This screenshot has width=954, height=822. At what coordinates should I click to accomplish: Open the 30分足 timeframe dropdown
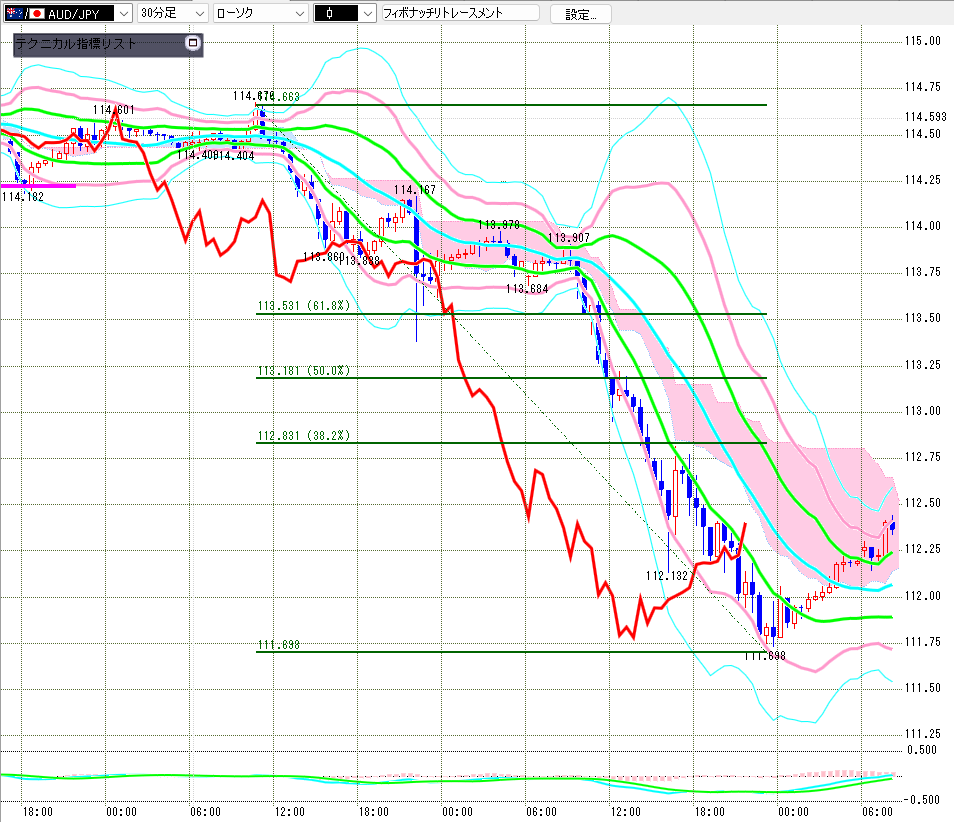point(173,13)
